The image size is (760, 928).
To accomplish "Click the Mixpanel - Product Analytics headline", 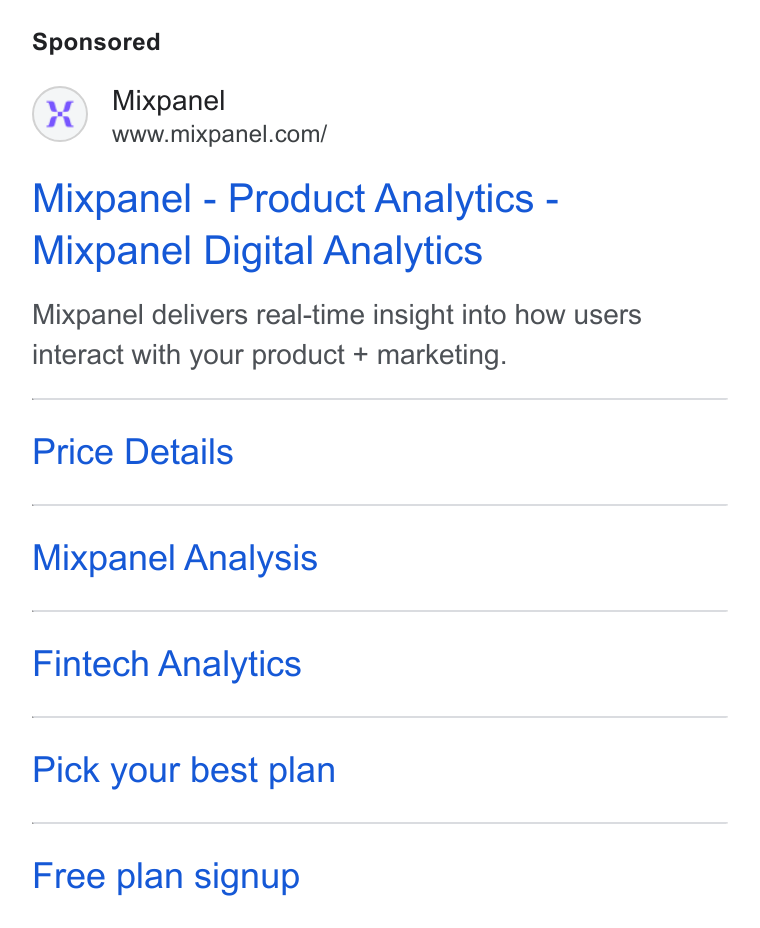I will pyautogui.click(x=295, y=198).
